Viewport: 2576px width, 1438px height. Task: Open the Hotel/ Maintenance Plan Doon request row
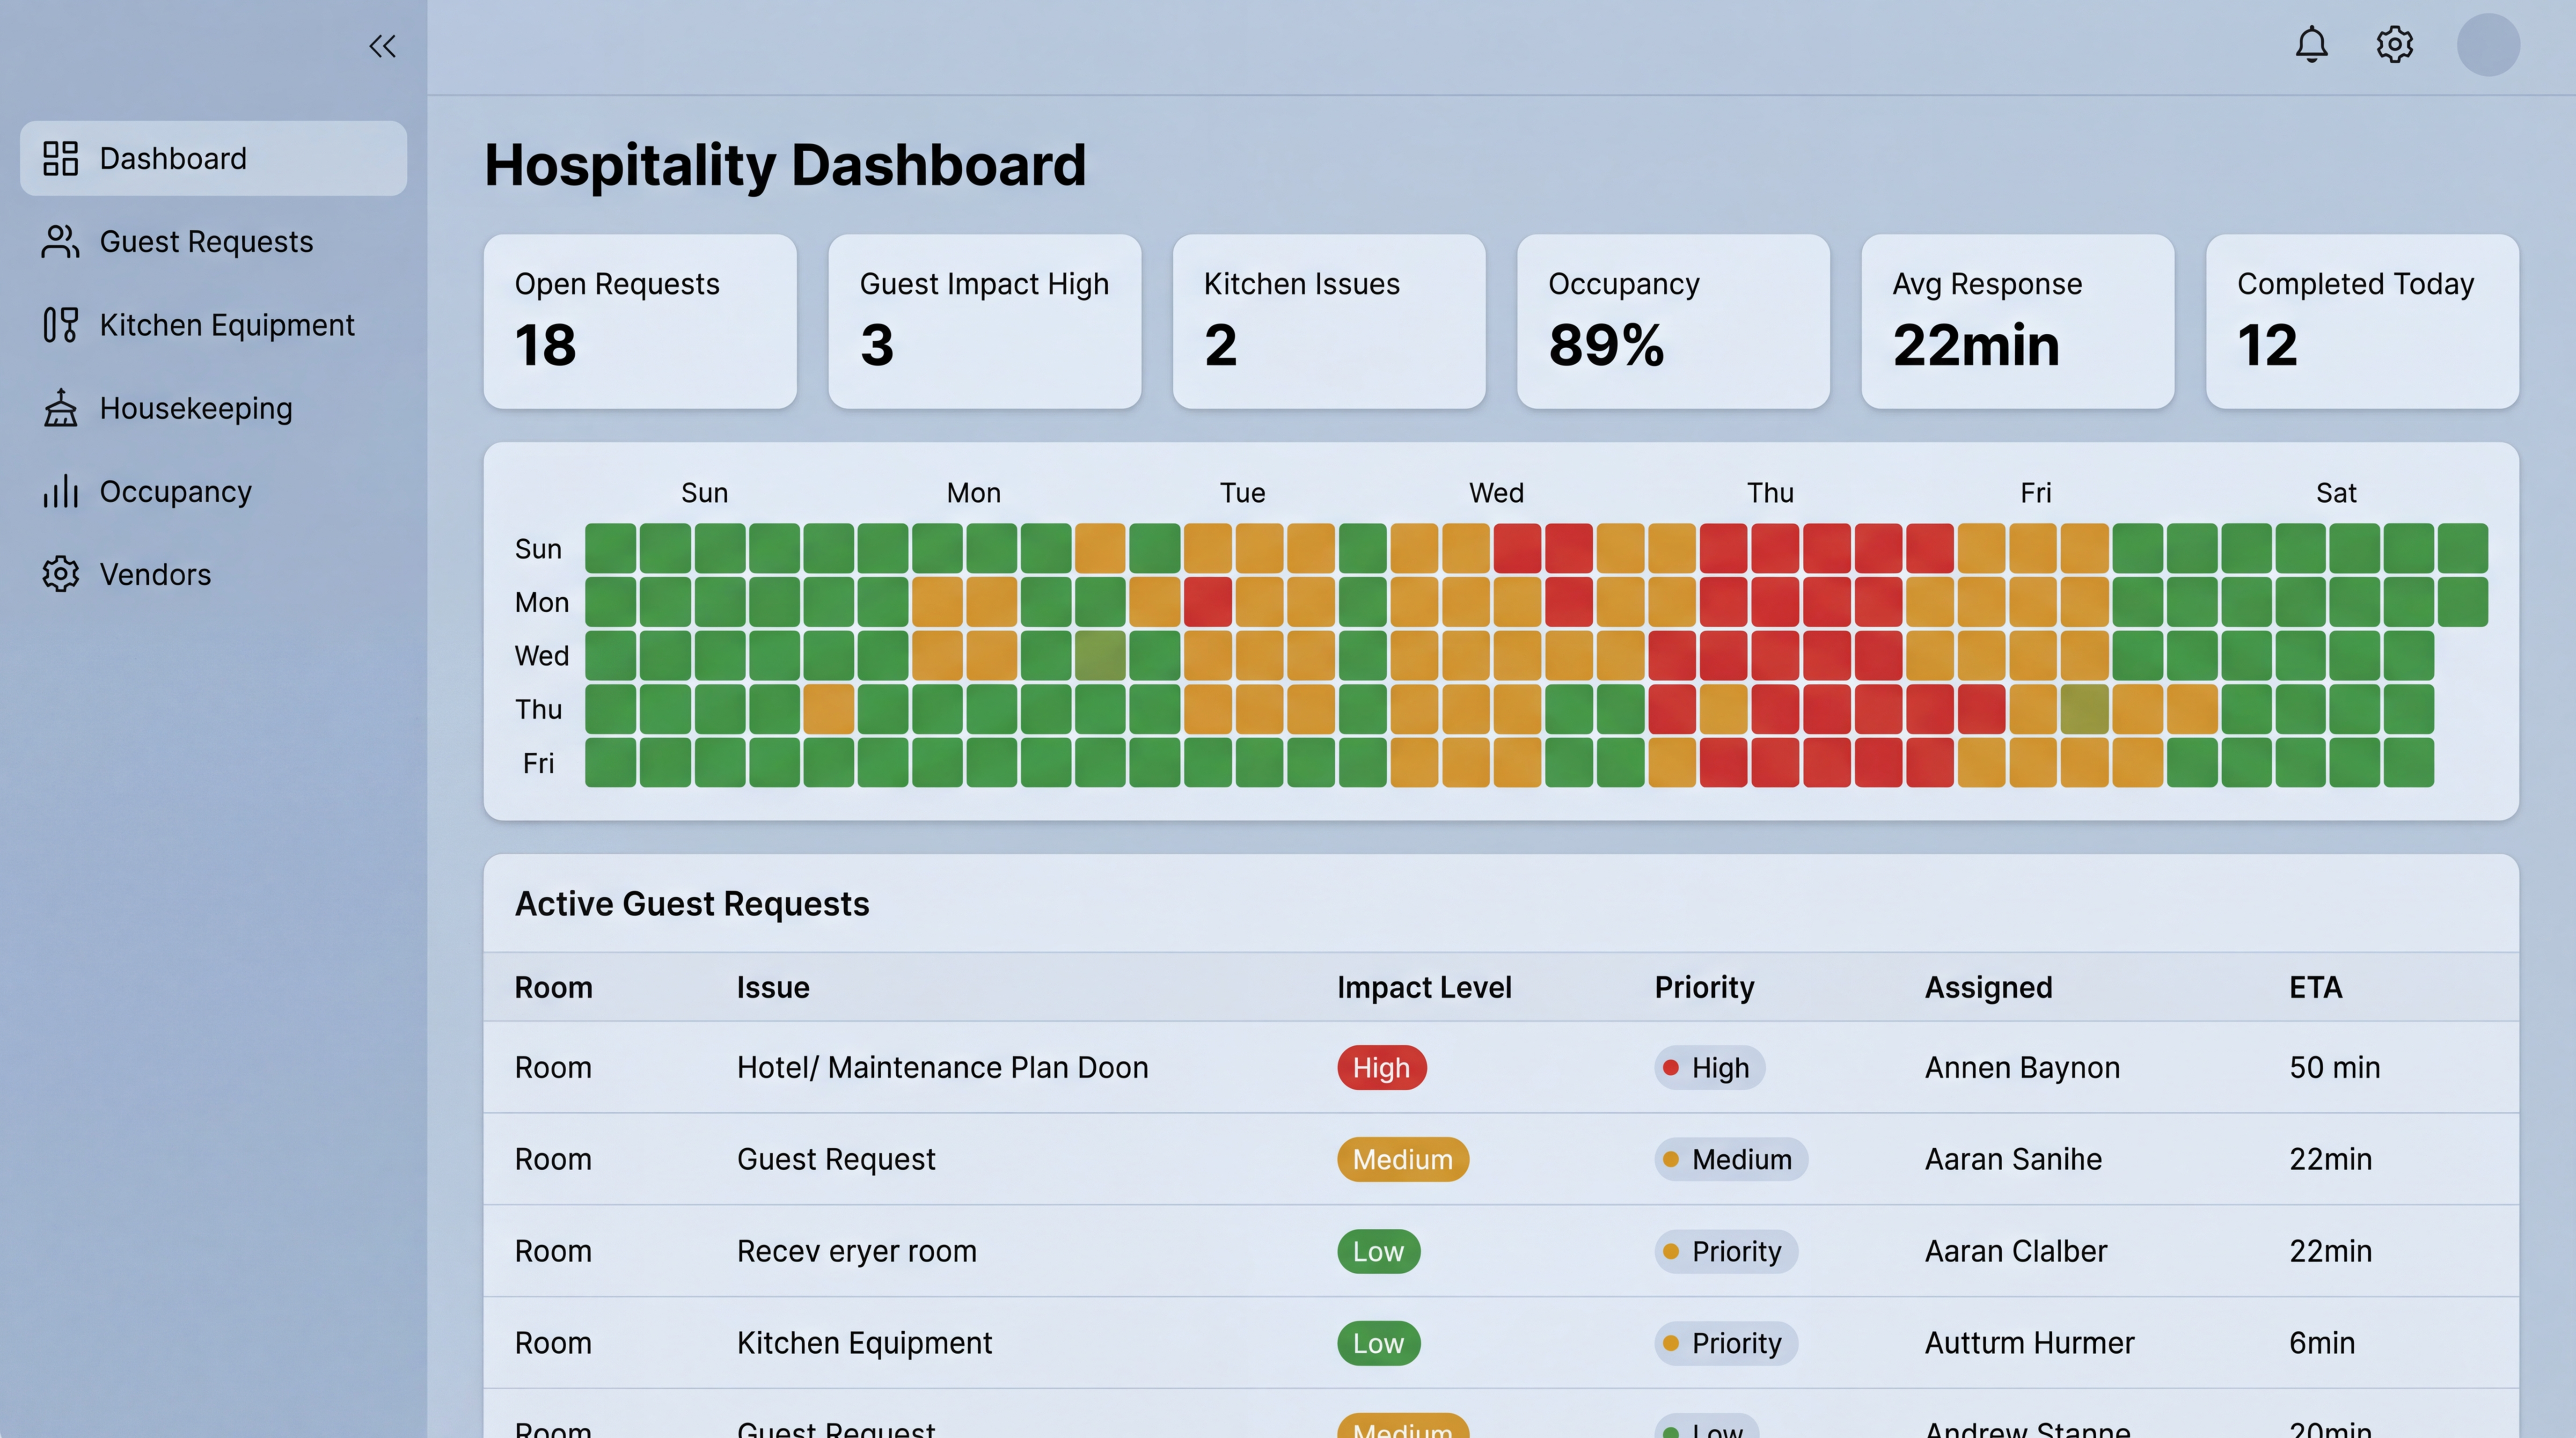coord(942,1067)
